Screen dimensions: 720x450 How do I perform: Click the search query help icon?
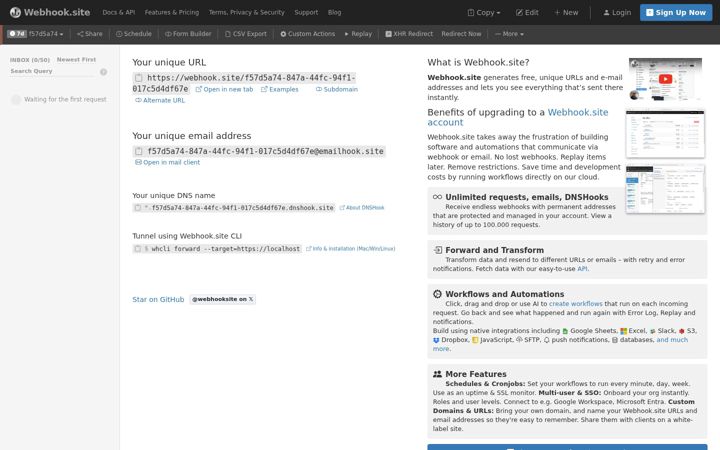click(103, 72)
